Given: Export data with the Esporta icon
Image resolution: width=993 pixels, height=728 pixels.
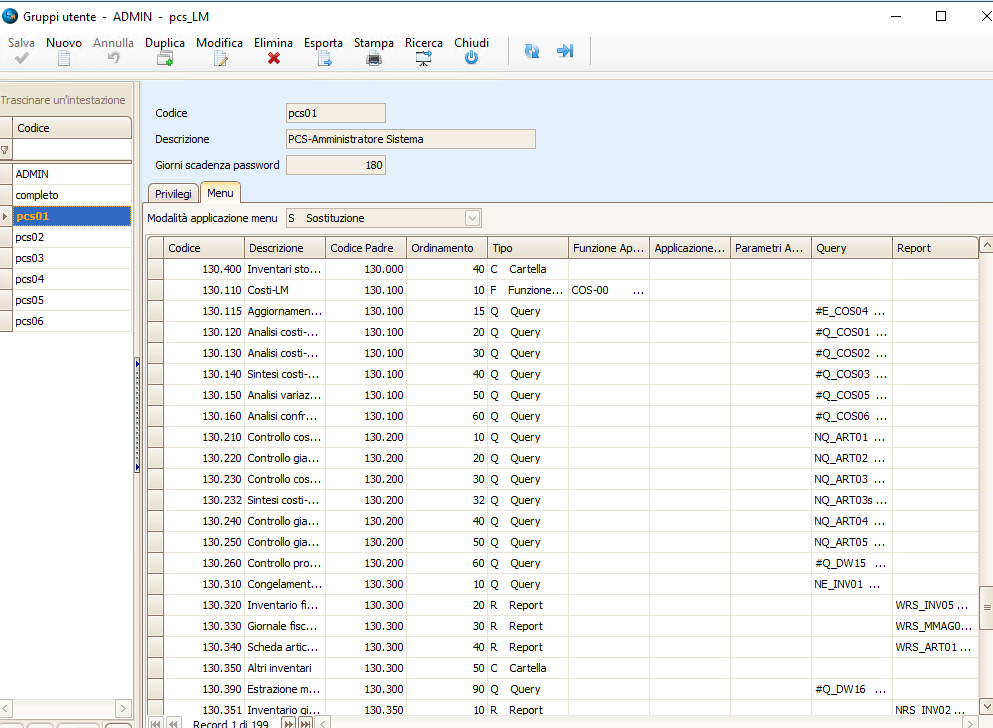Looking at the screenshot, I should pos(323,58).
